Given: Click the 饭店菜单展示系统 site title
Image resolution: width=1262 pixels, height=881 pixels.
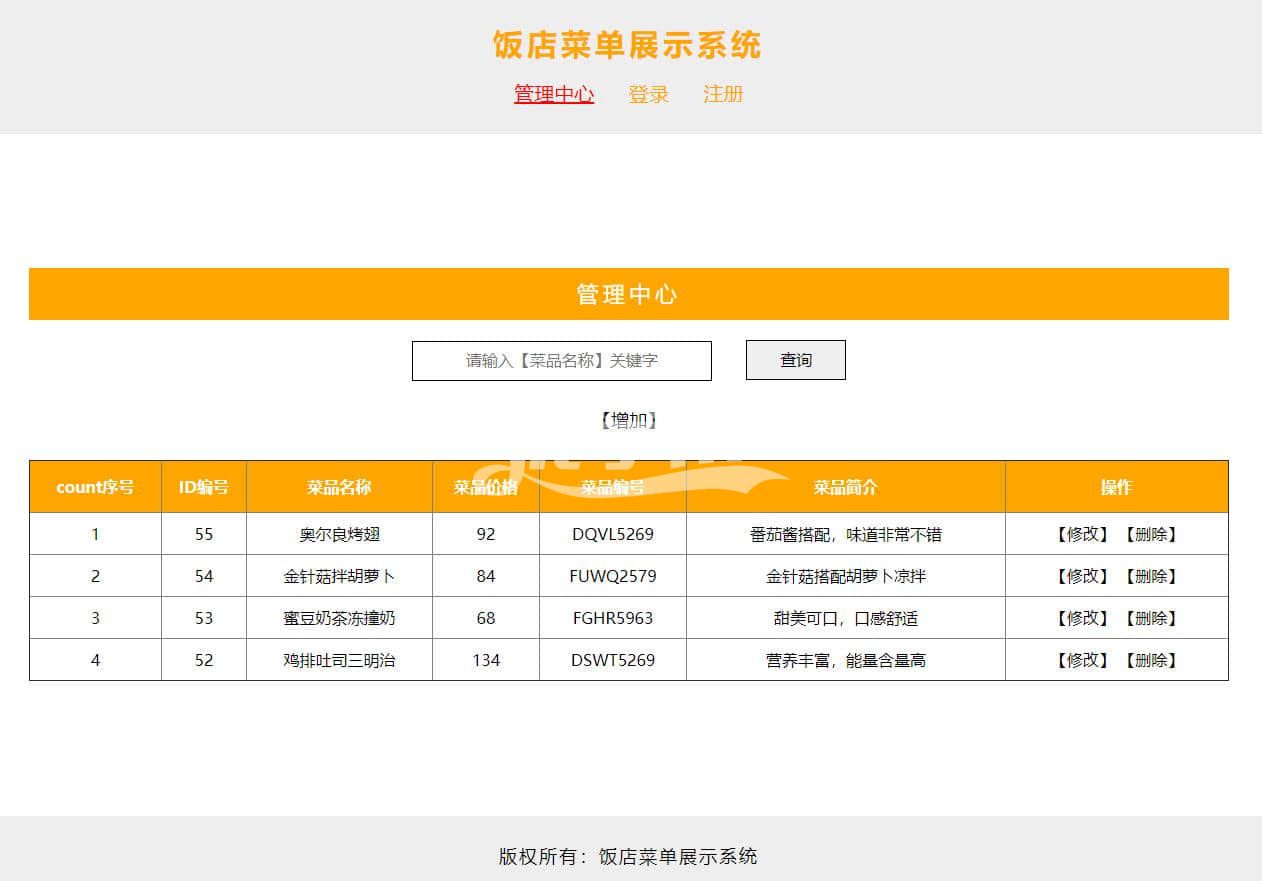Looking at the screenshot, I should click(x=627, y=45).
